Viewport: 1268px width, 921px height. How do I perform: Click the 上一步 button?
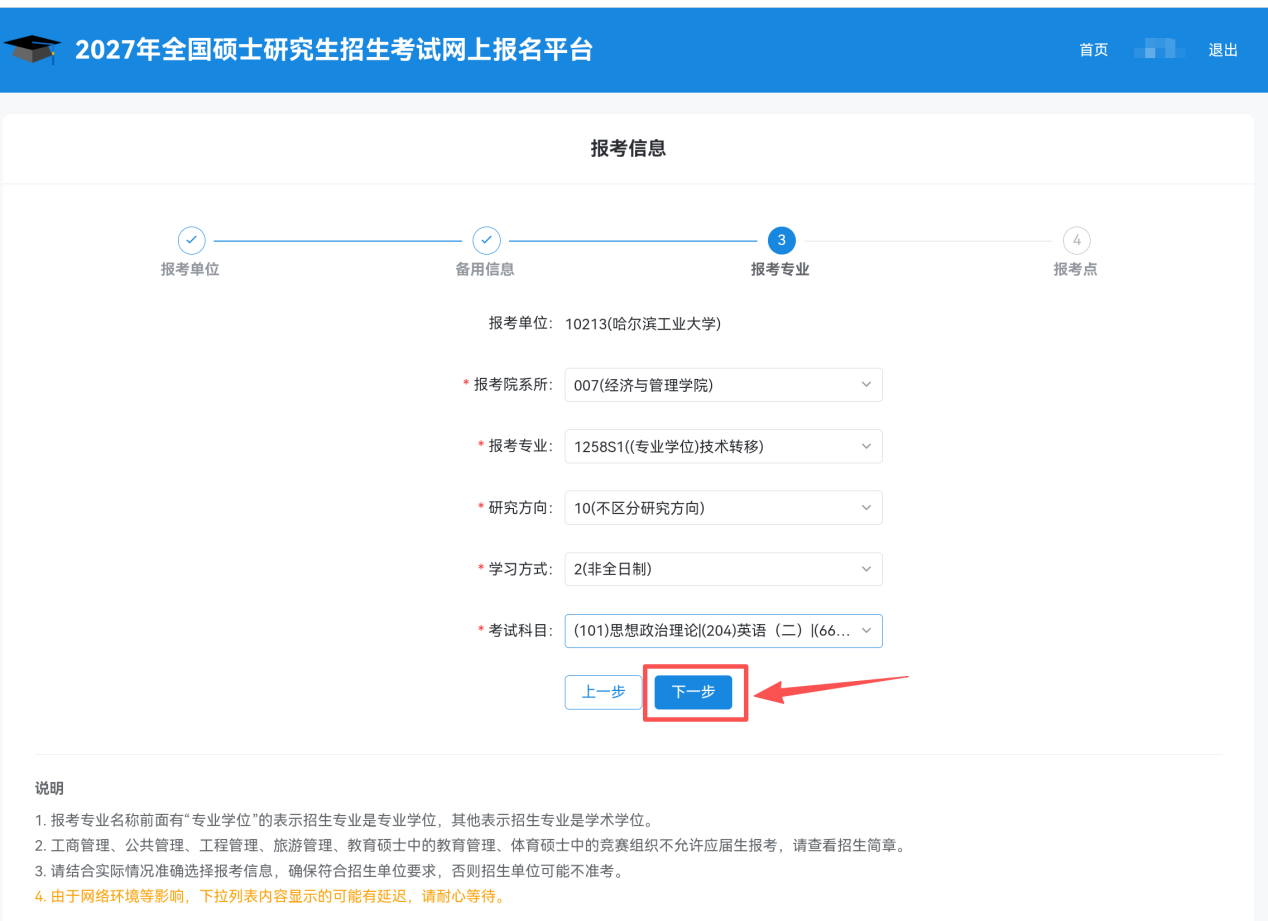(x=603, y=692)
